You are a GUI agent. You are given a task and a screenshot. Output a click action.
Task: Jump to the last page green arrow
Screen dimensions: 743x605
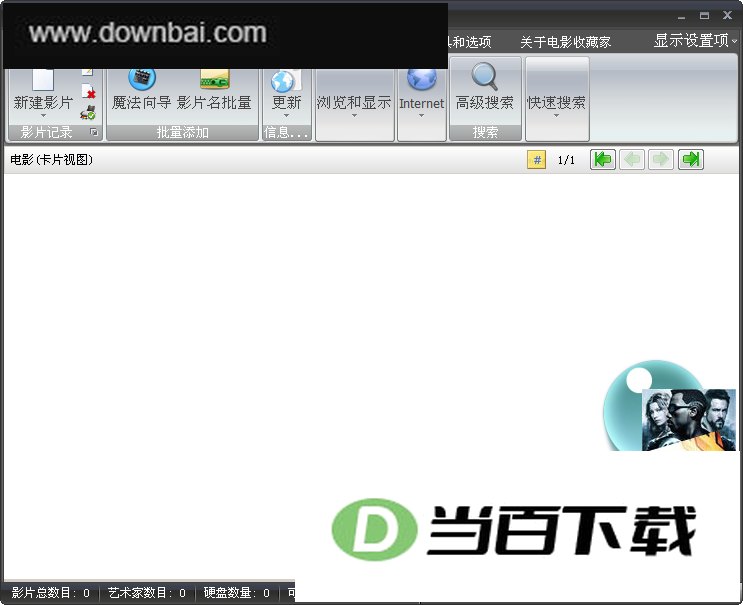[690, 160]
